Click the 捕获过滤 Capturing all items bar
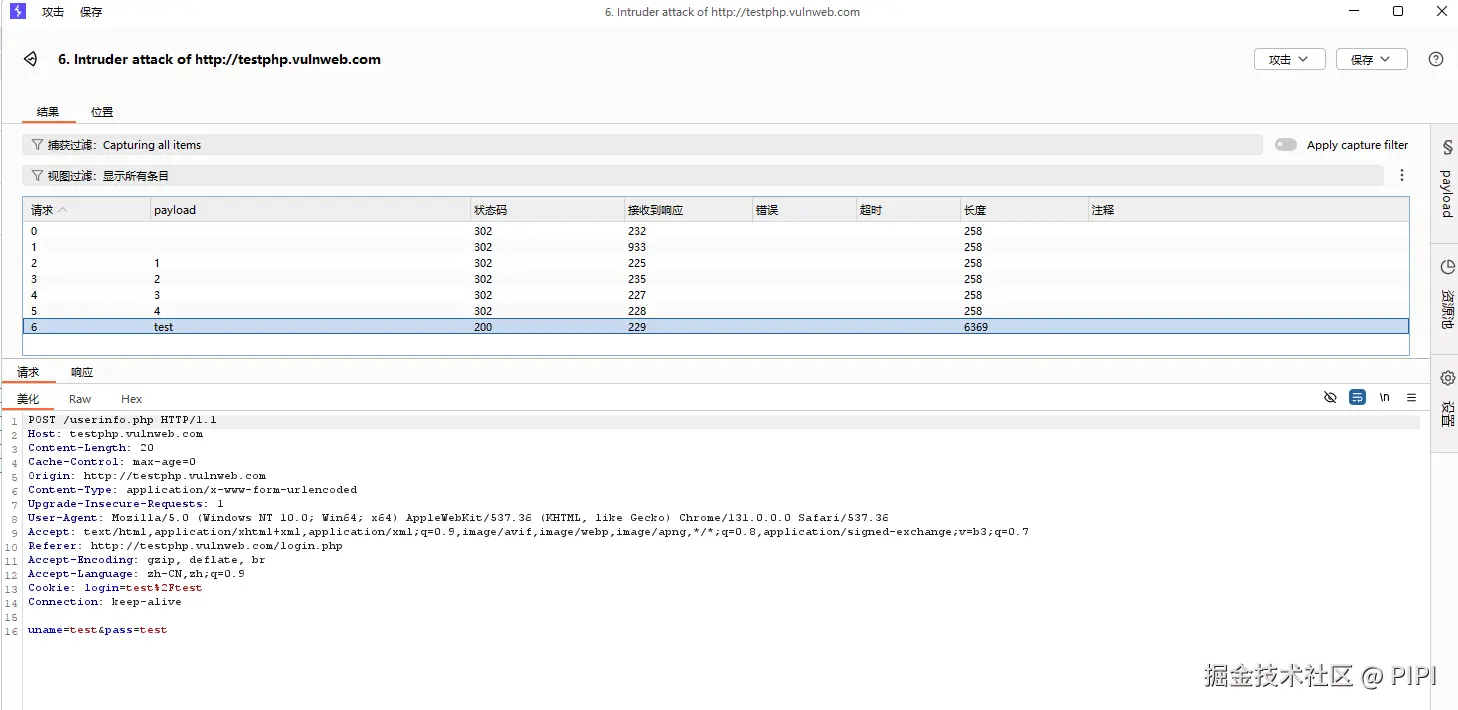 click(x=642, y=145)
